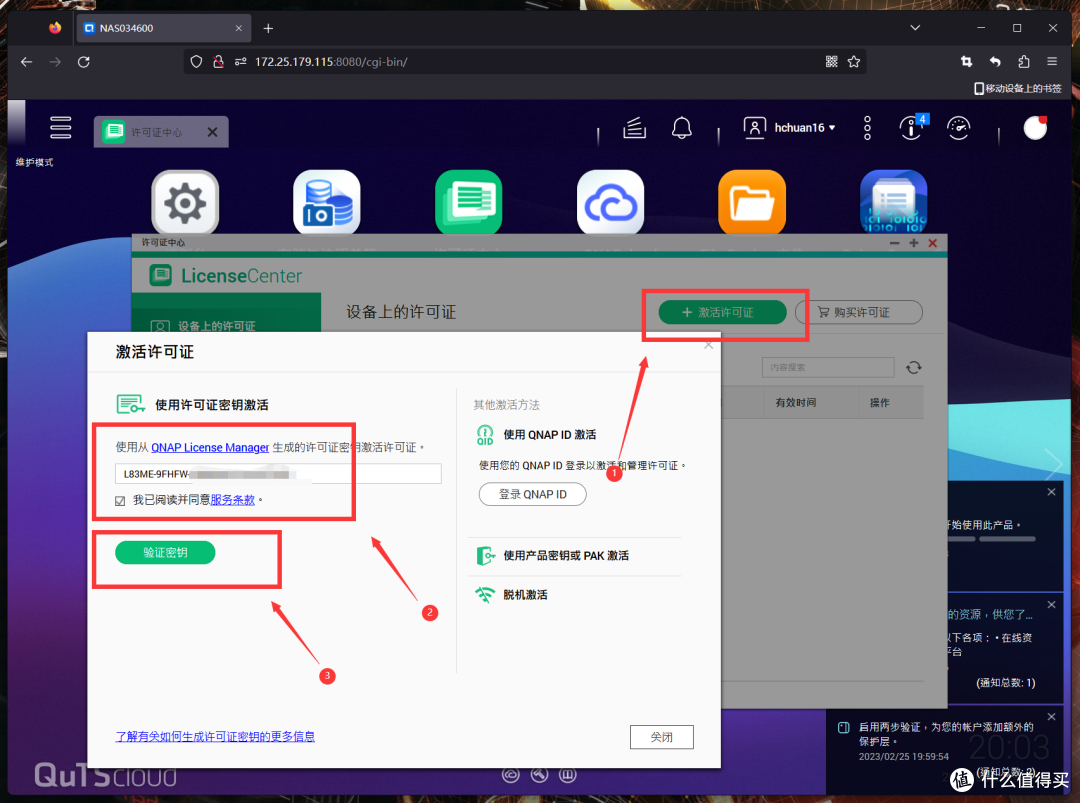Image resolution: width=1080 pixels, height=803 pixels.
Task: Dismiss the two-step verification notification
Action: pos(1052,717)
